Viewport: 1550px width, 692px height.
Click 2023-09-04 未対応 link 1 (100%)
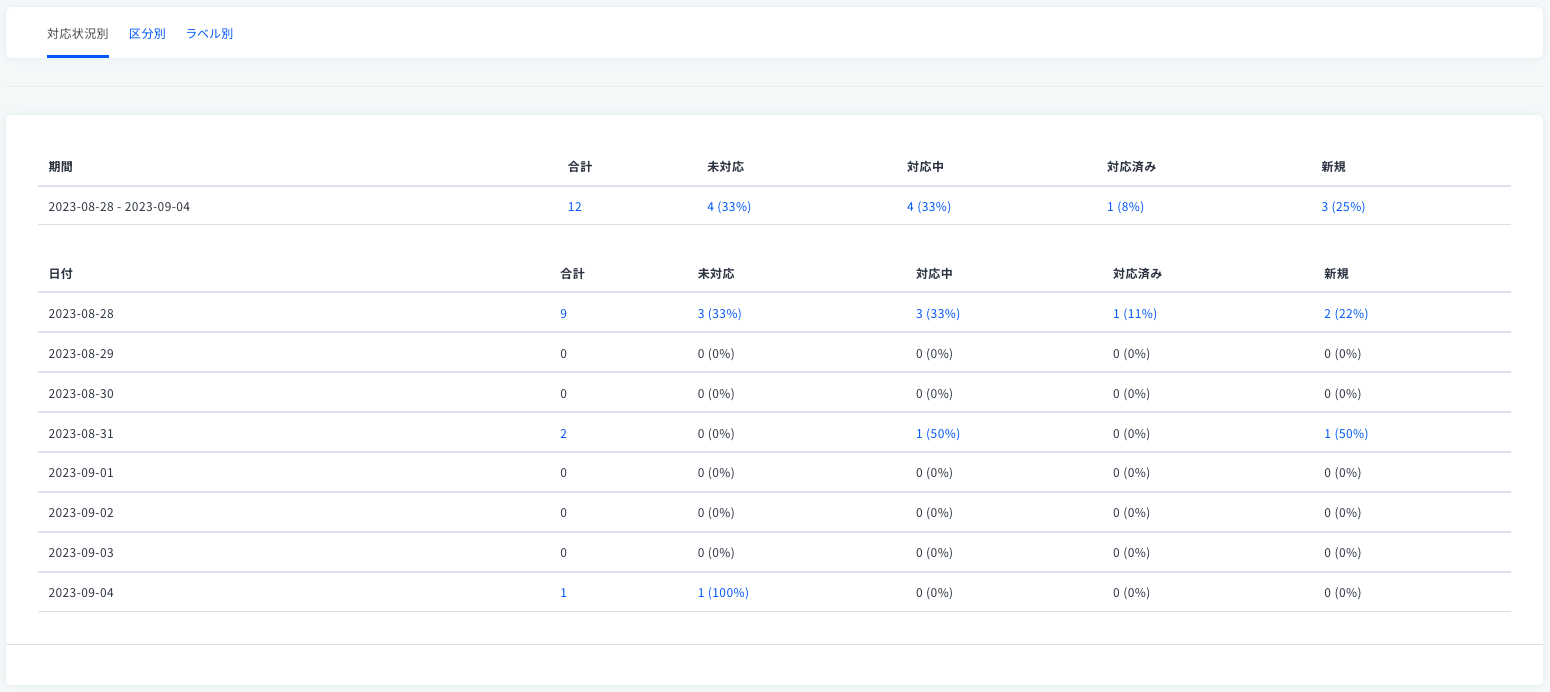click(723, 593)
